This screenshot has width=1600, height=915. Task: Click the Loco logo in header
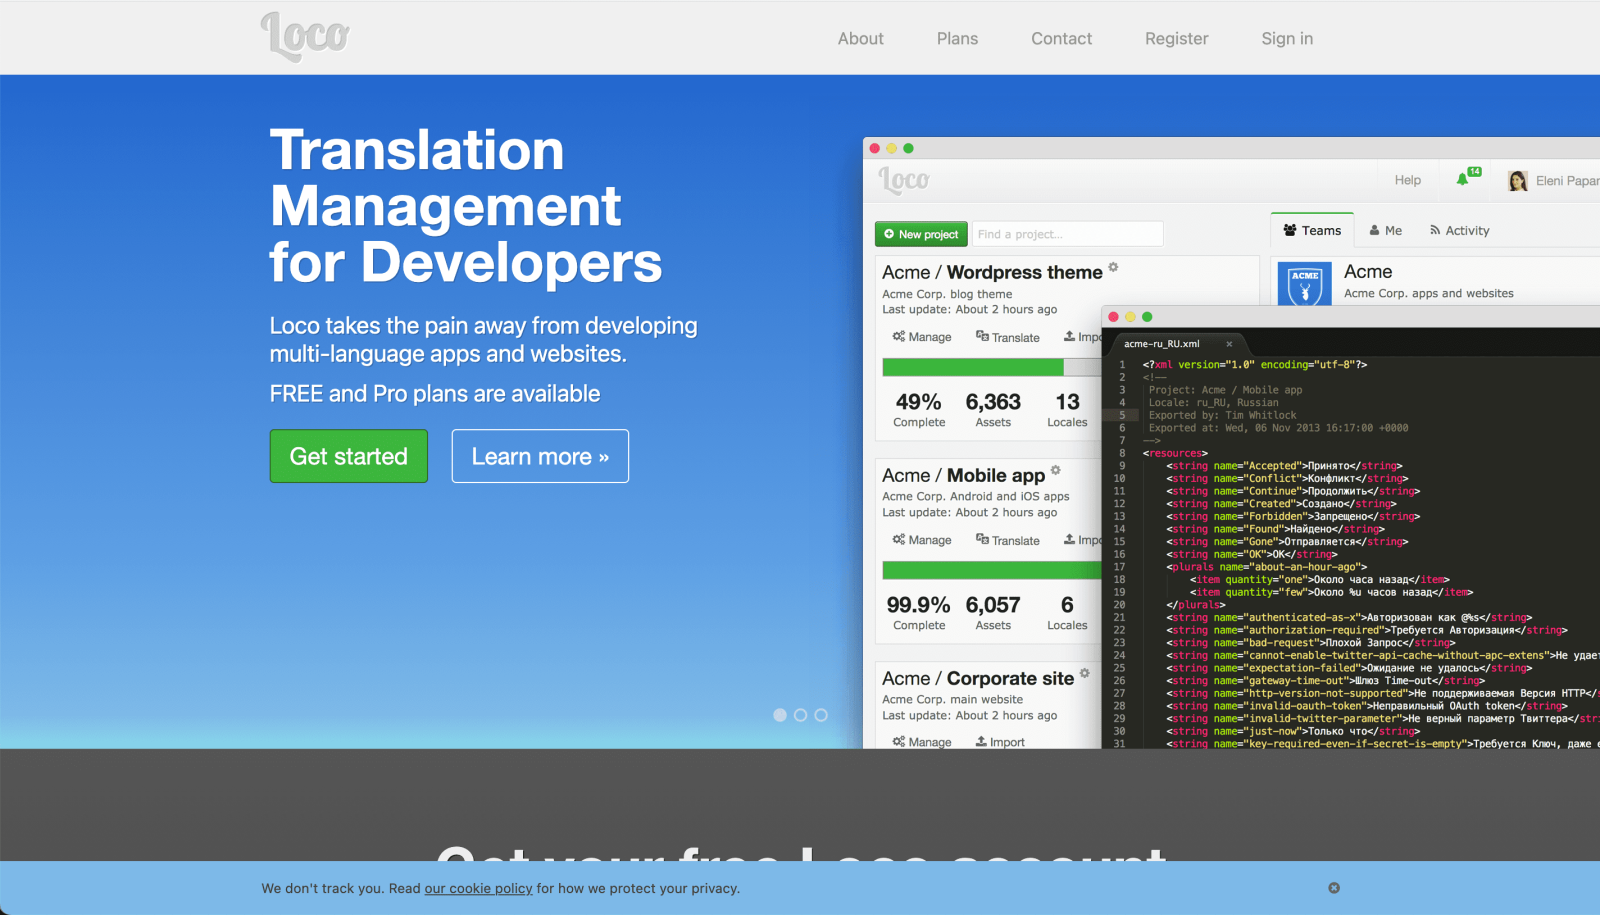click(305, 37)
